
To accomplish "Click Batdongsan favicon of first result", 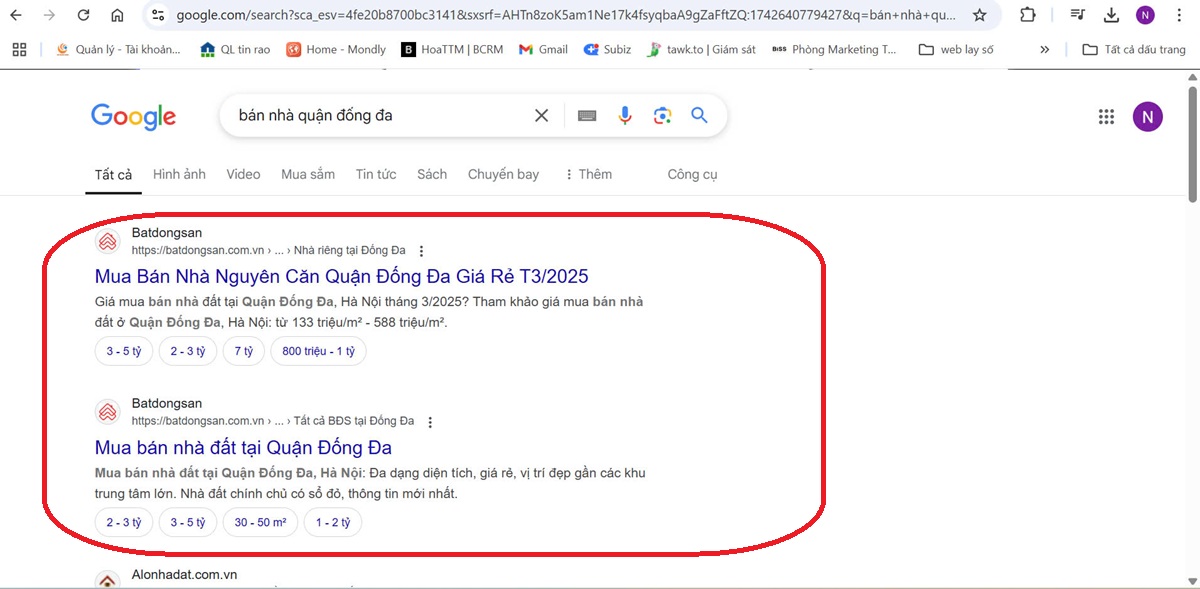I will (108, 241).
